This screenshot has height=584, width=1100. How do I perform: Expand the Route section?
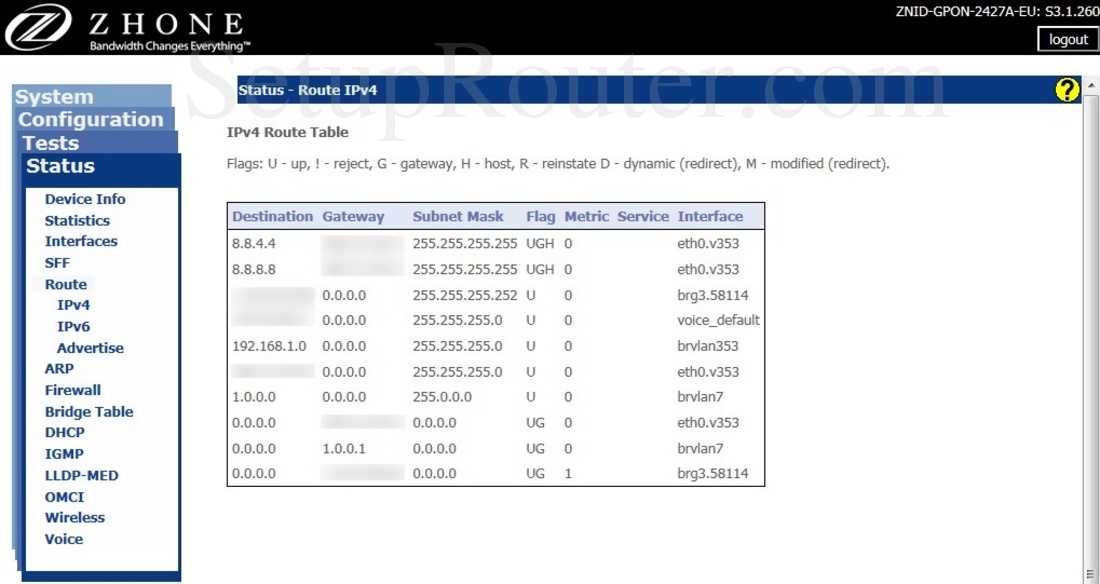pyautogui.click(x=65, y=284)
